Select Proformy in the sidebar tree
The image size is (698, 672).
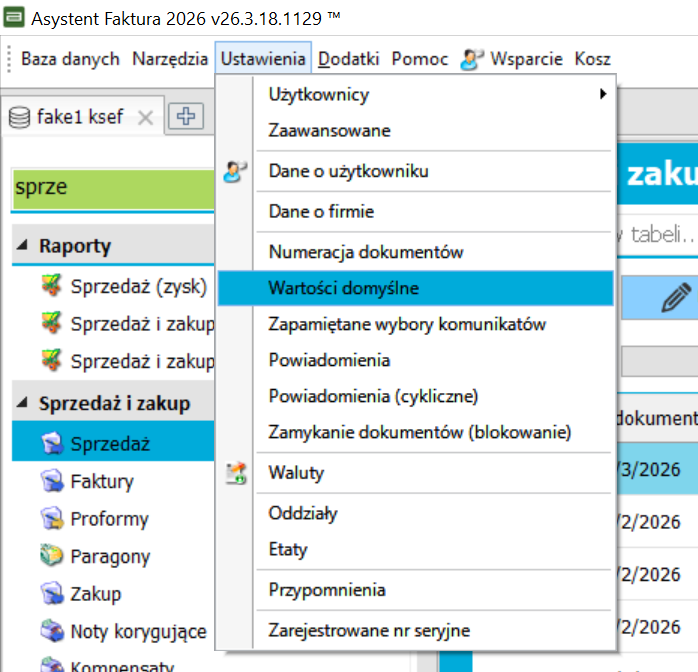pos(109,519)
